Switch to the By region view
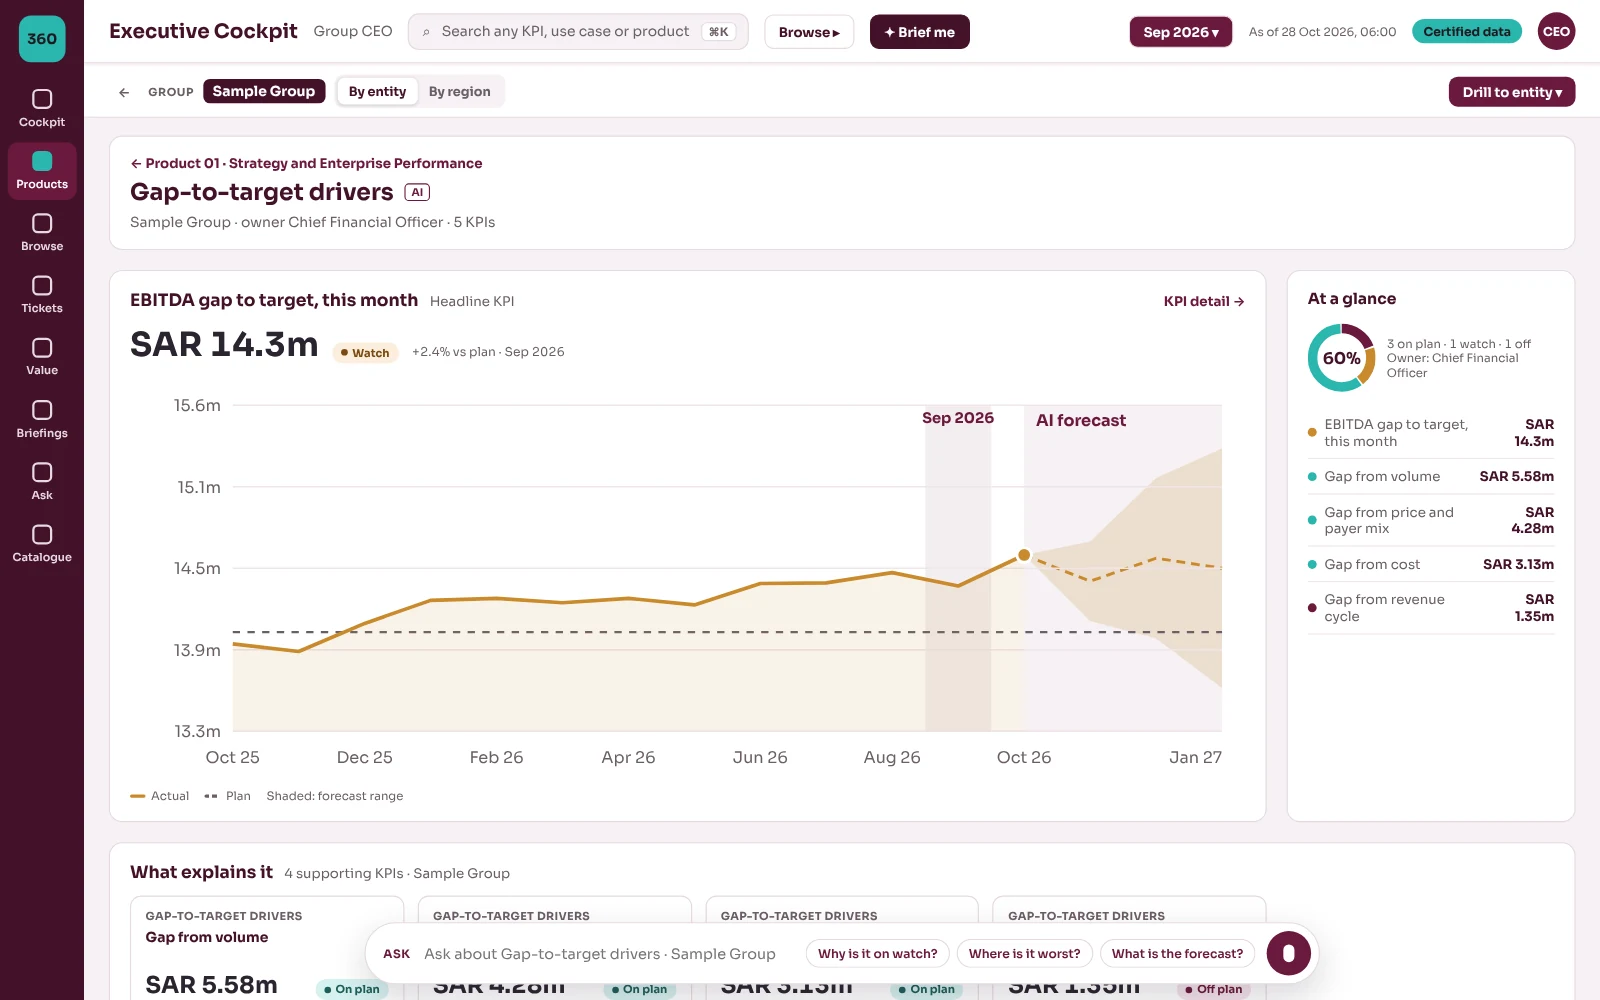 coord(460,92)
